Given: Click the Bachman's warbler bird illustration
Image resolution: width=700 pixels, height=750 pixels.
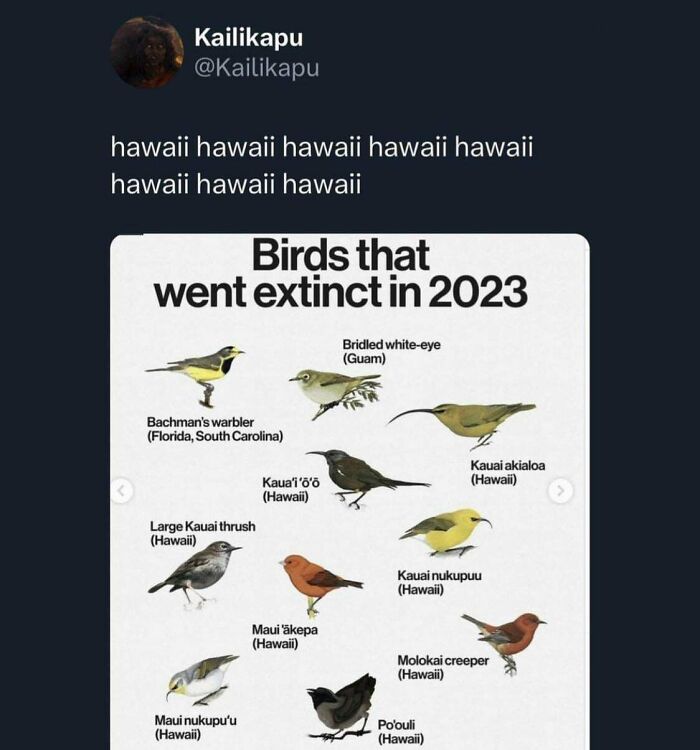Looking at the screenshot, I should coord(200,372).
